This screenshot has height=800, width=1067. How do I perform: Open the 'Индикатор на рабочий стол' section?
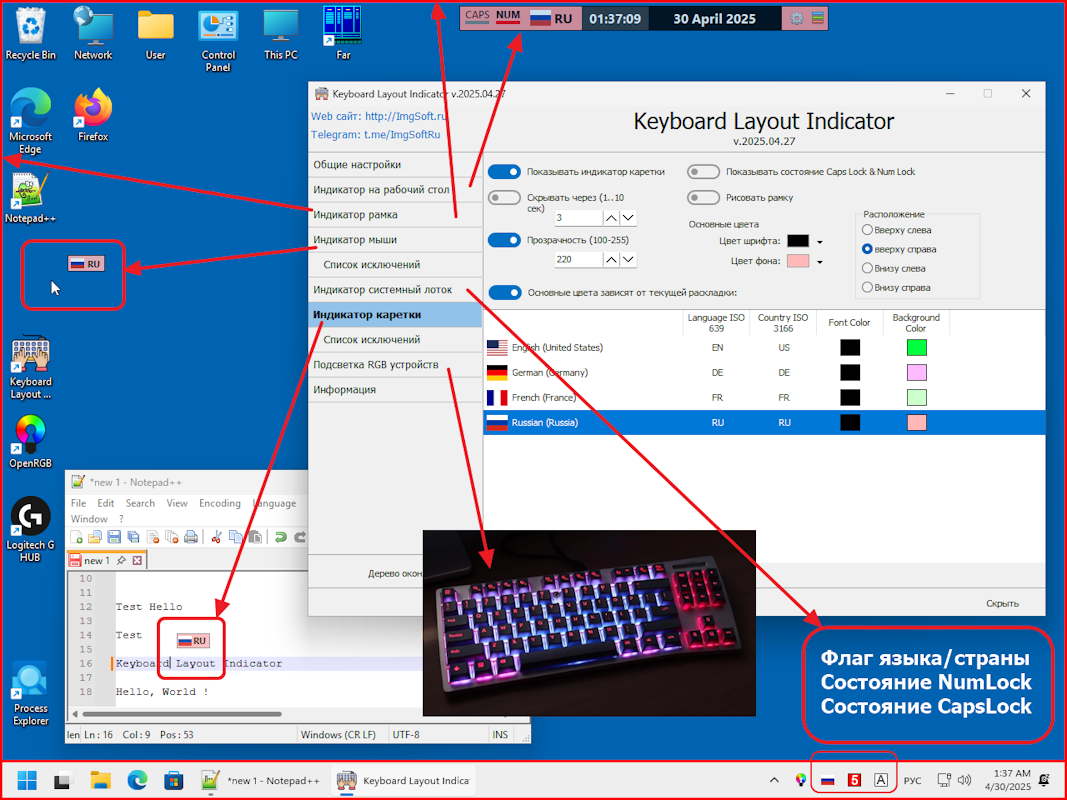395,190
